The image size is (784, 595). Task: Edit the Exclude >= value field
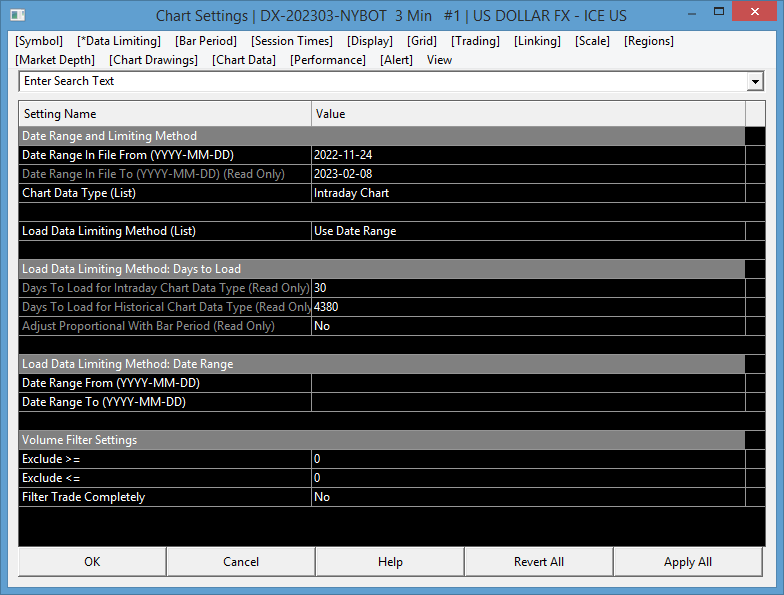click(527, 459)
